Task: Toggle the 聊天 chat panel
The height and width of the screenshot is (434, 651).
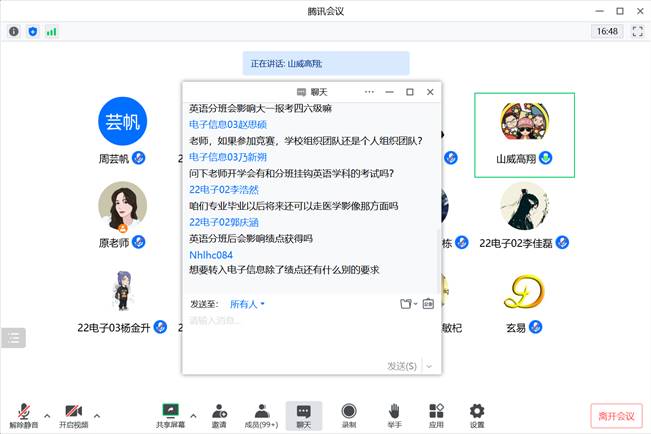Action: coord(303,415)
